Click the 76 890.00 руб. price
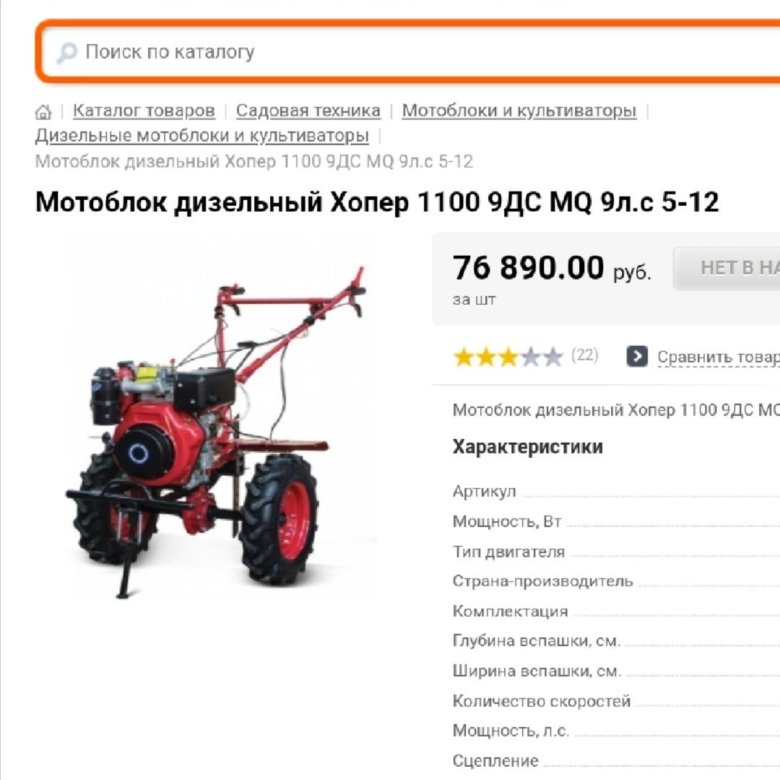 (551, 269)
